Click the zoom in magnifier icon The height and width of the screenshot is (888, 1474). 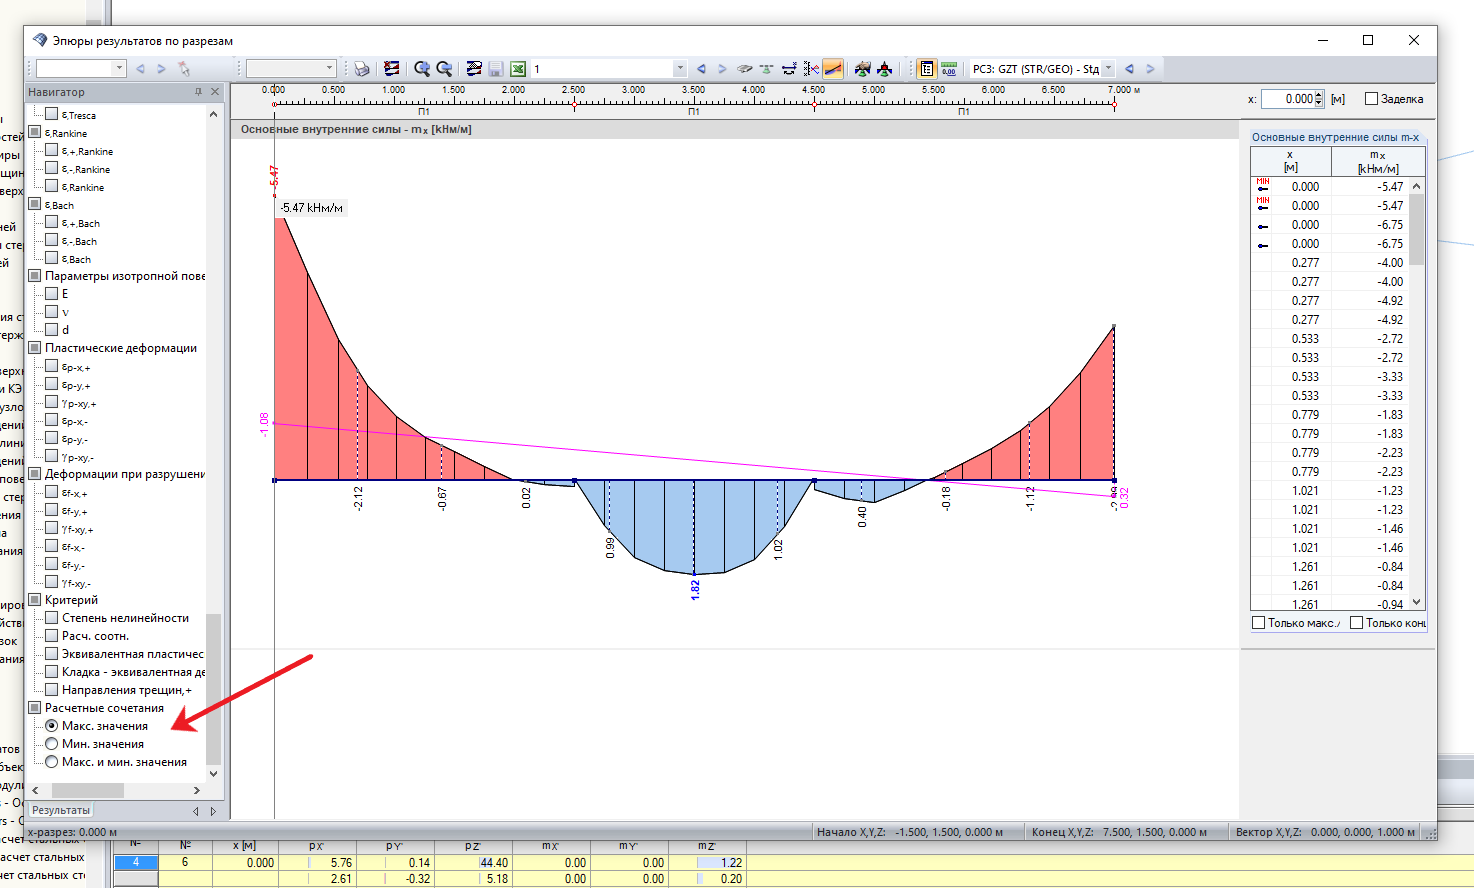pos(422,69)
